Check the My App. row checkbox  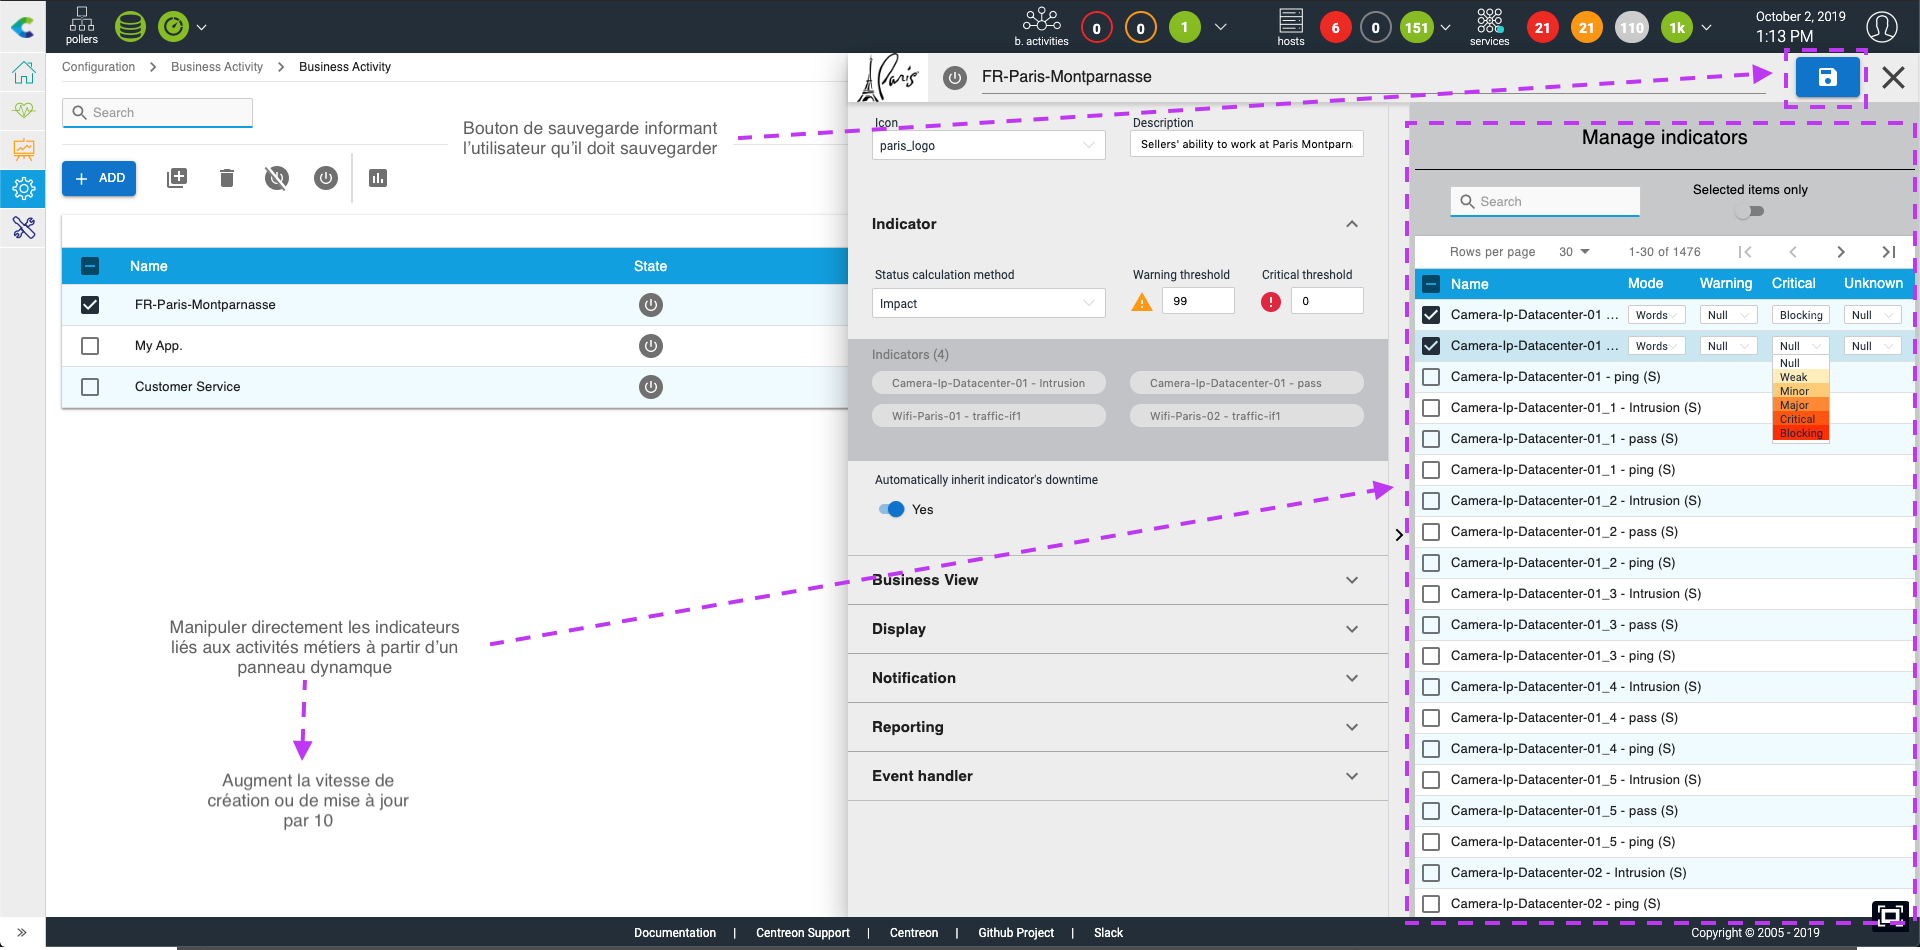click(x=90, y=346)
